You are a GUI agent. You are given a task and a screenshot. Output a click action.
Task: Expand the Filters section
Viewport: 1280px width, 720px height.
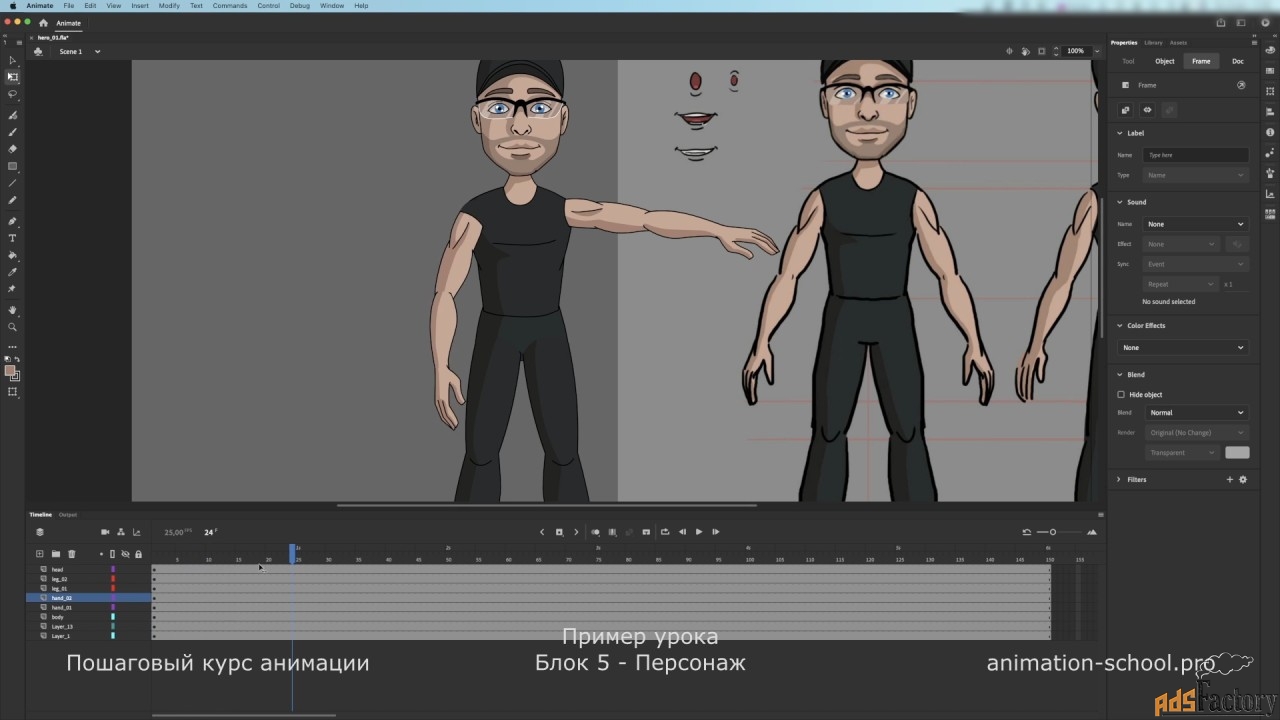(x=1120, y=480)
